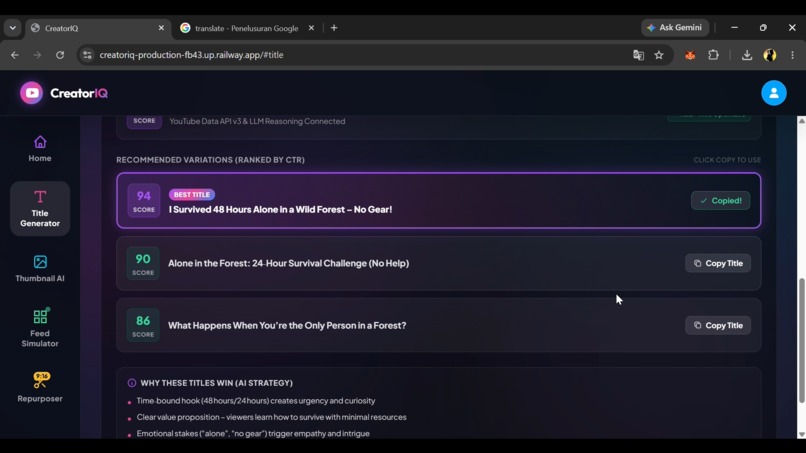Open the Chrome three-dot menu

tap(792, 55)
